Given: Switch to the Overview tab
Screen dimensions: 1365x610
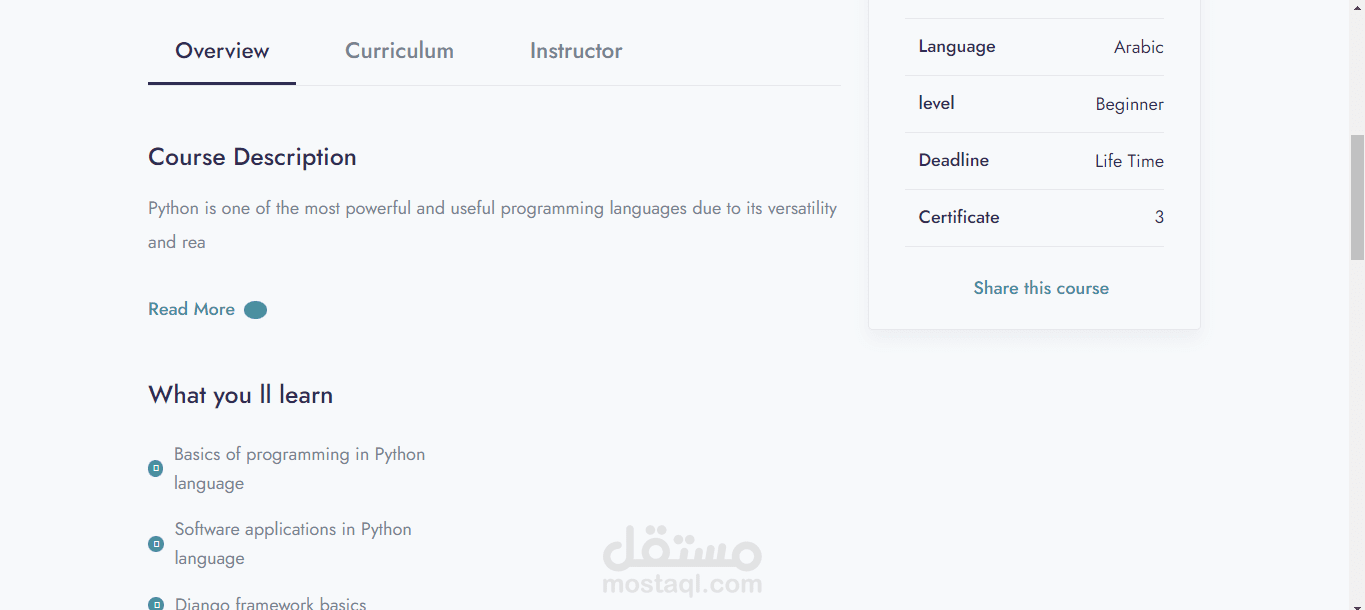Looking at the screenshot, I should [x=222, y=51].
